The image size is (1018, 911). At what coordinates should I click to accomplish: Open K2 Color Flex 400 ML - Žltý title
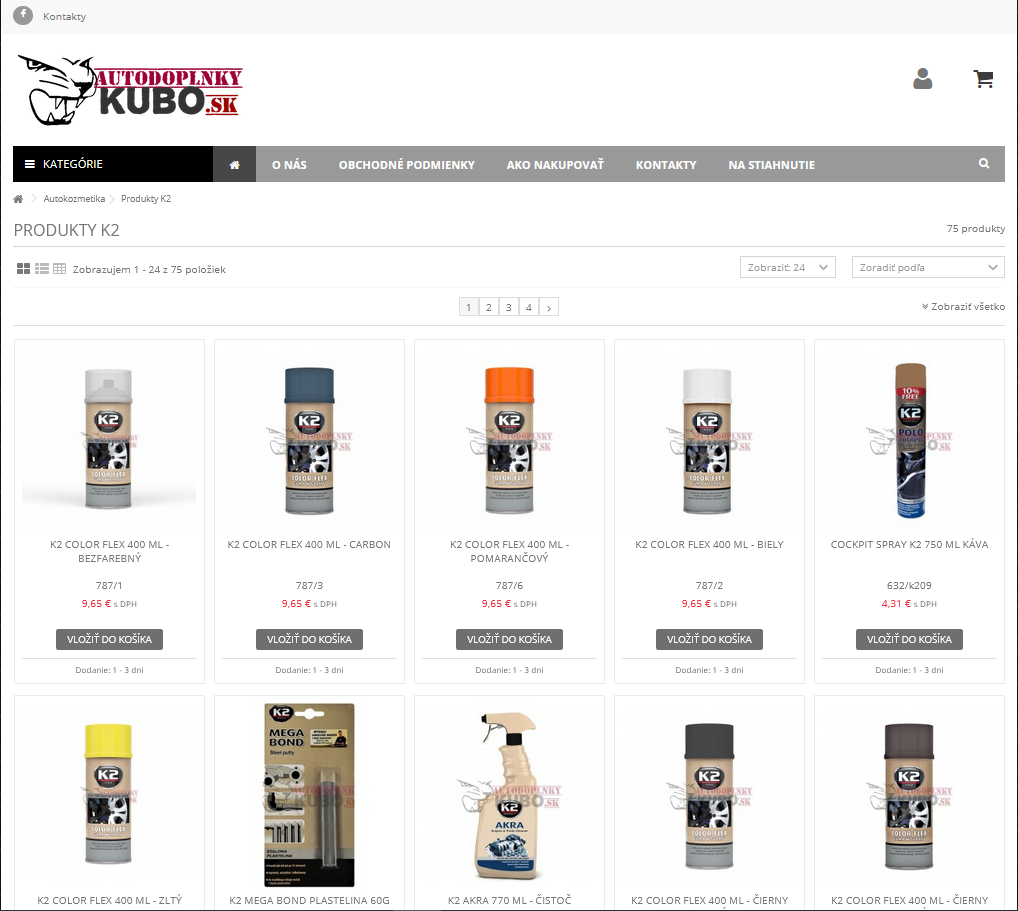point(109,901)
